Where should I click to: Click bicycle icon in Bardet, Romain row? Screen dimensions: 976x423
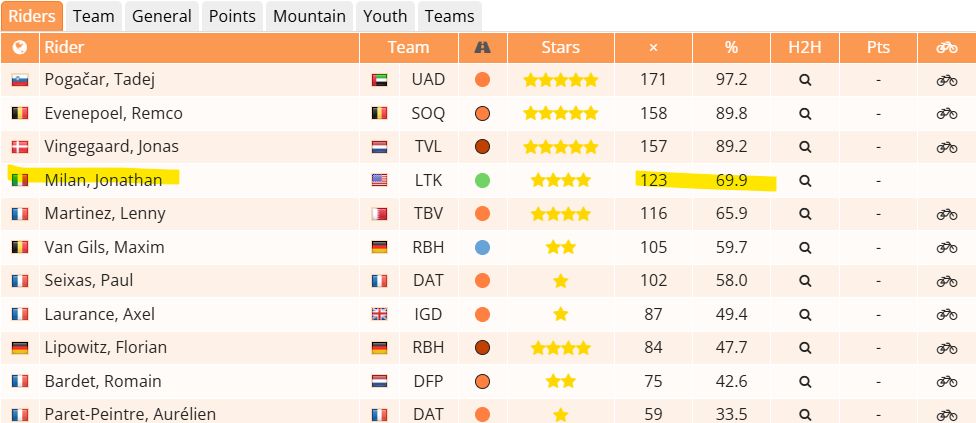[947, 382]
